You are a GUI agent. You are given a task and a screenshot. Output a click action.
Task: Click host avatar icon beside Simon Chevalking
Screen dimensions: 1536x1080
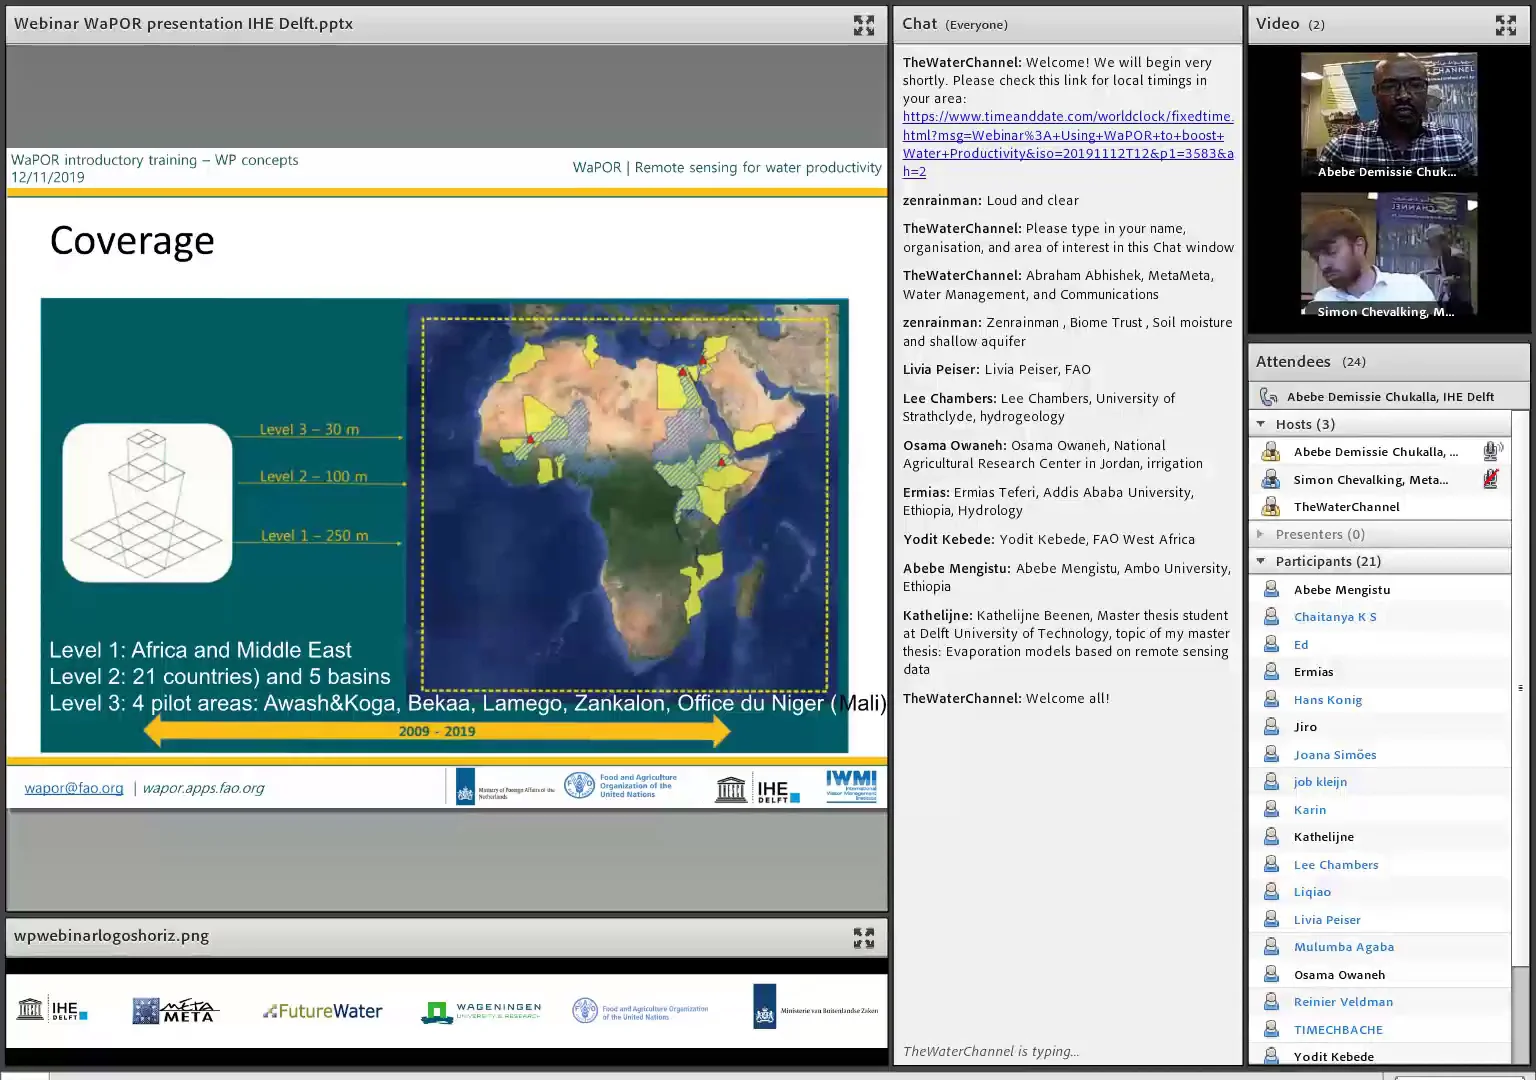click(1271, 480)
